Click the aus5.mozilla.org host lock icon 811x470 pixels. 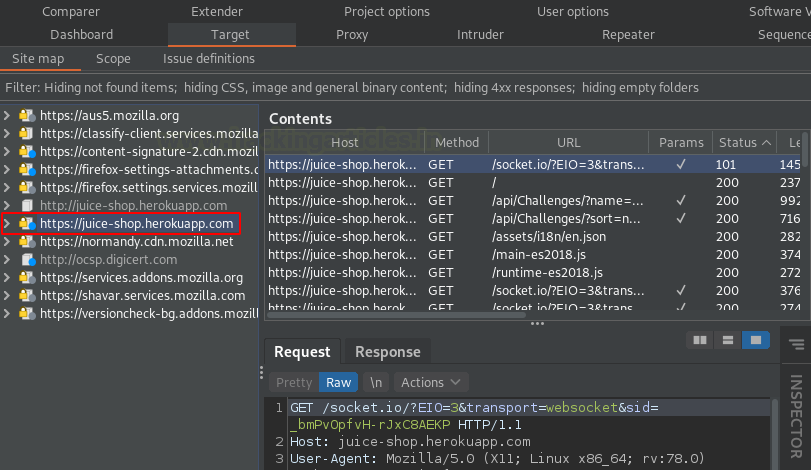click(x=26, y=116)
